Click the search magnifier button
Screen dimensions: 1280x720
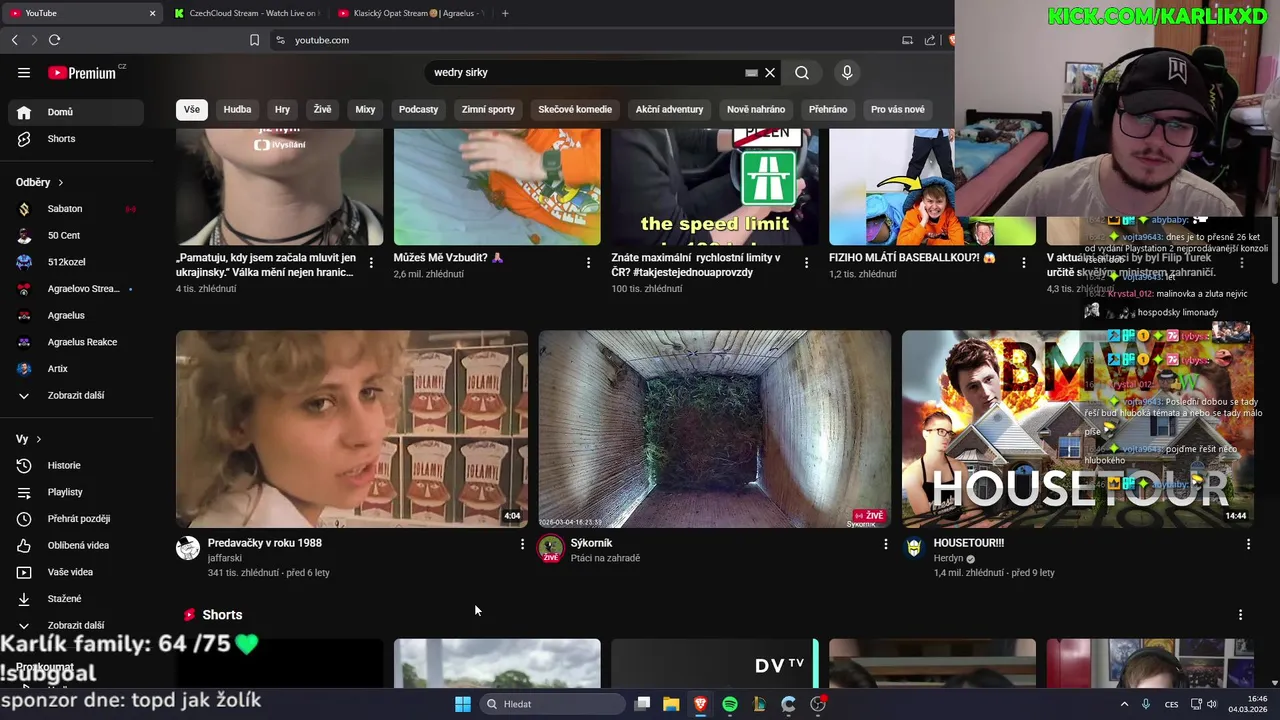tap(802, 72)
